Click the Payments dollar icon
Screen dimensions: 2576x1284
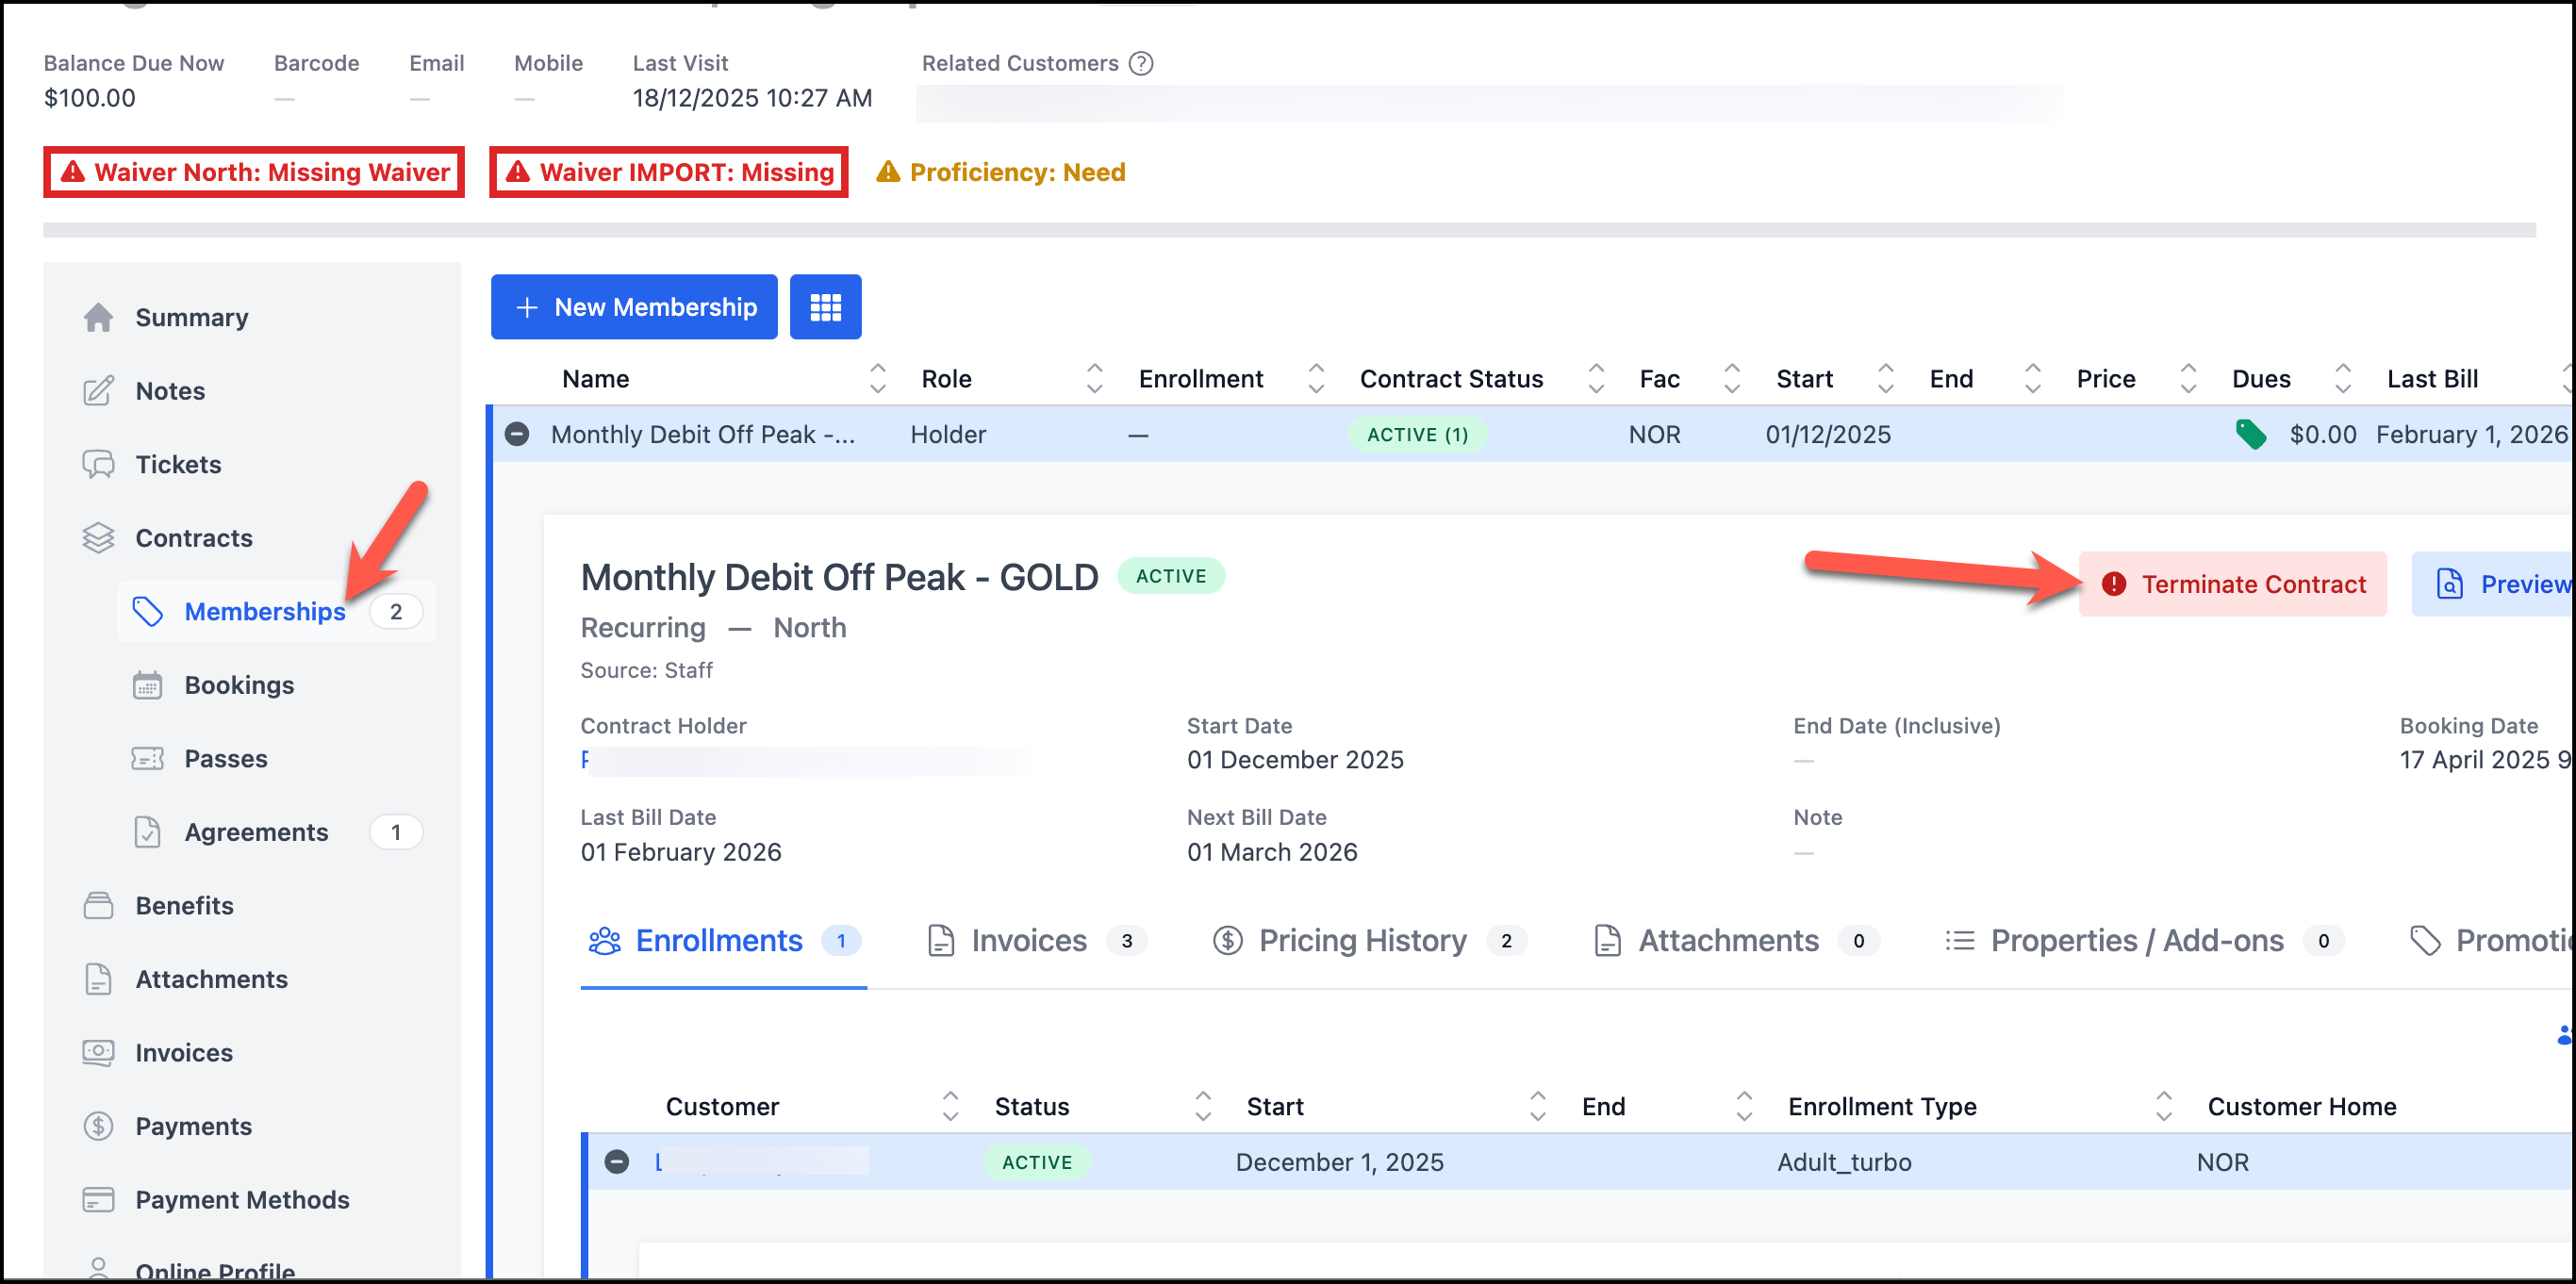(x=98, y=1126)
